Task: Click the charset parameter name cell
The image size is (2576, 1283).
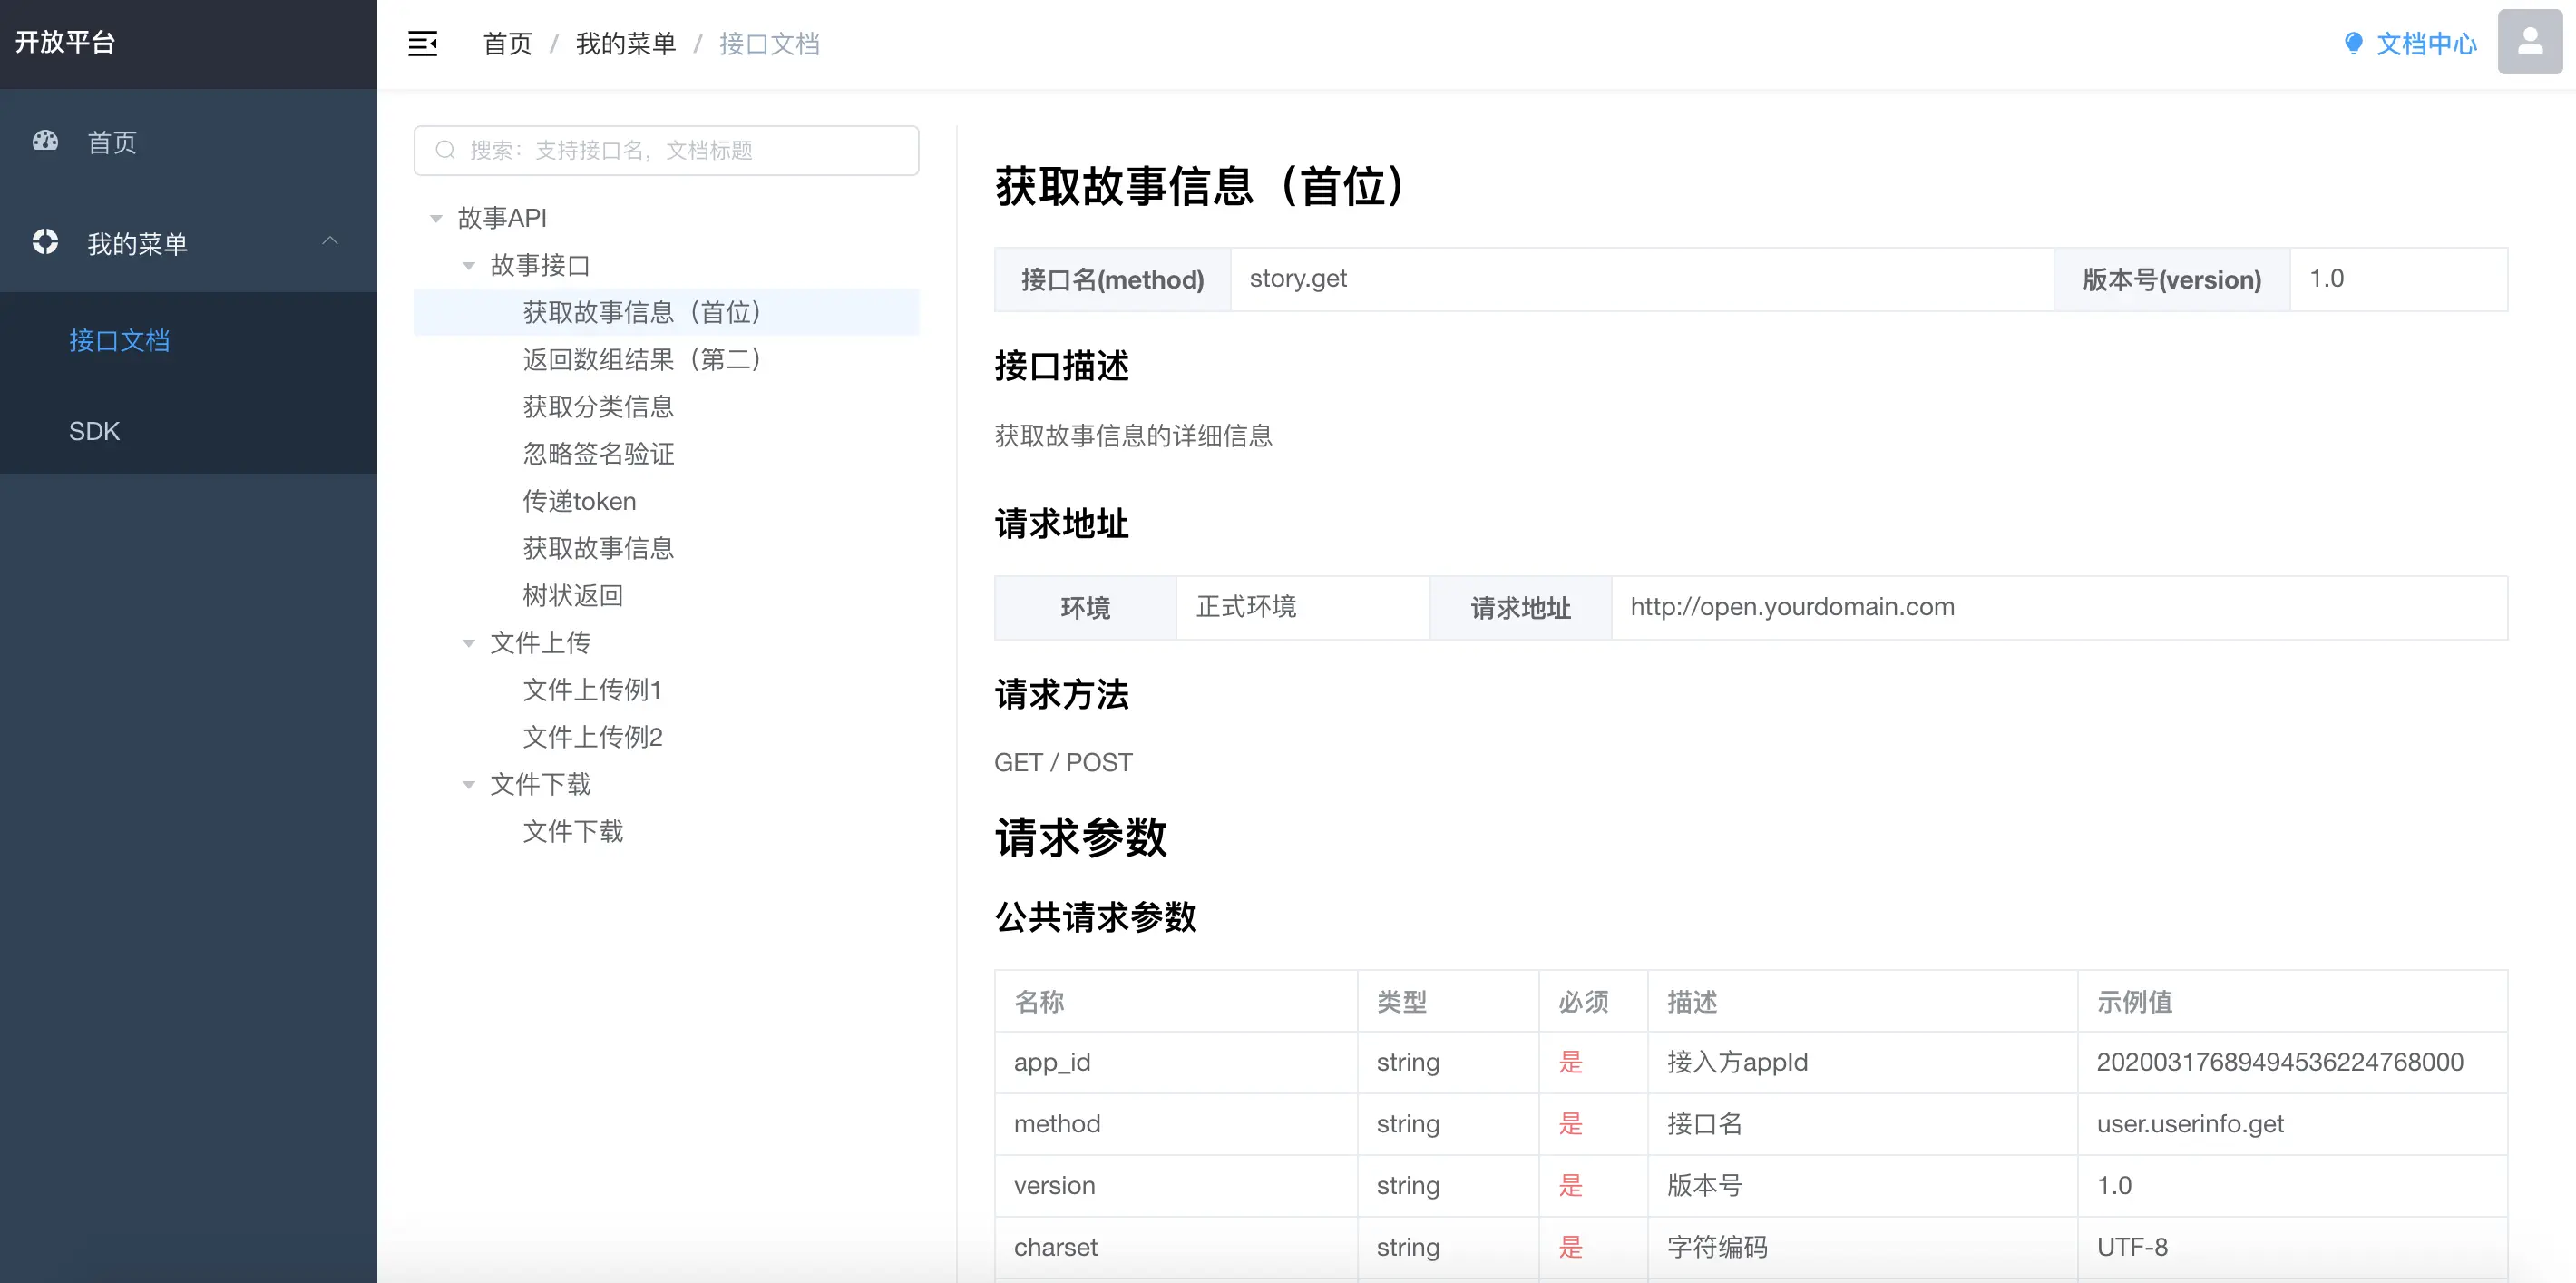Action: [x=1175, y=1247]
